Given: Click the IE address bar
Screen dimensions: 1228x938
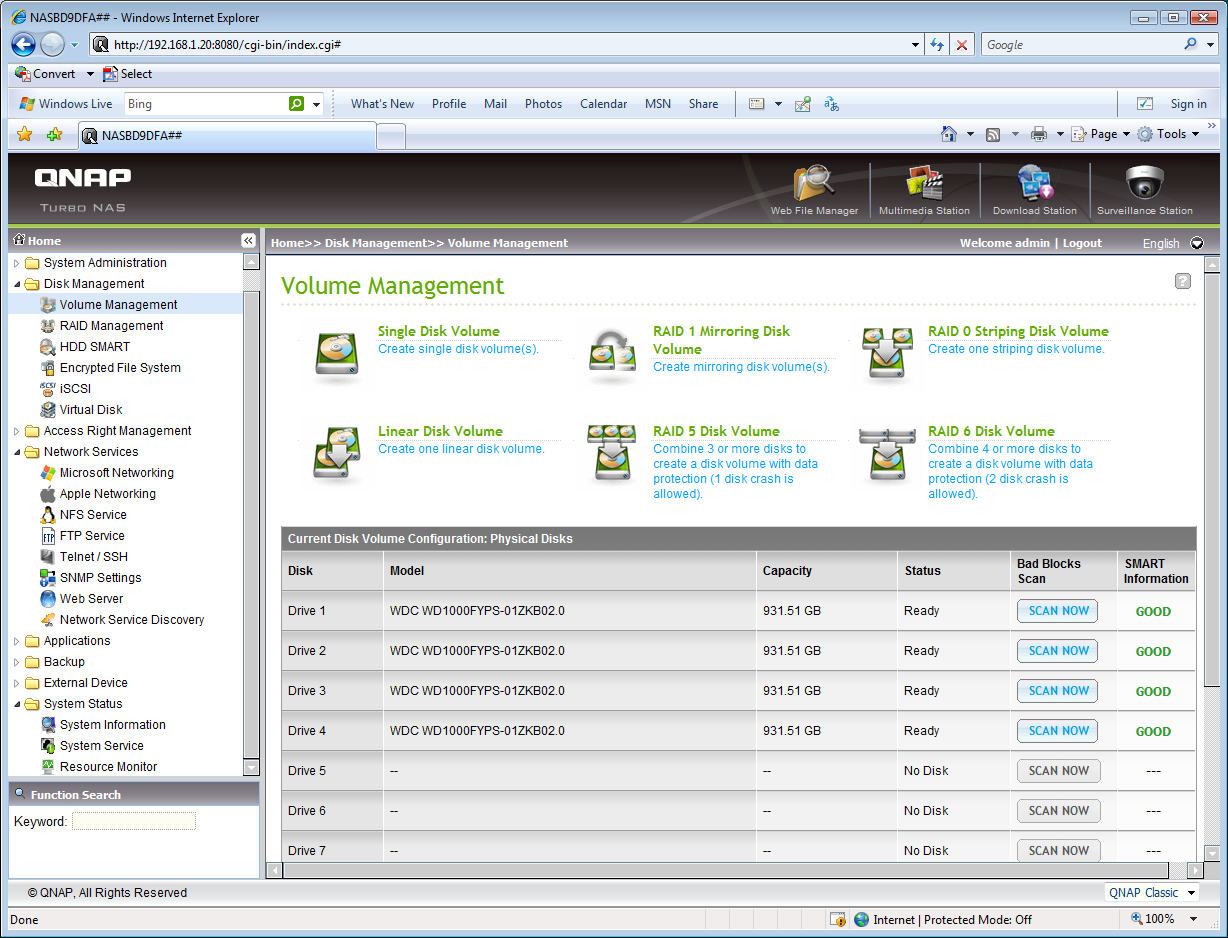Looking at the screenshot, I should point(506,45).
